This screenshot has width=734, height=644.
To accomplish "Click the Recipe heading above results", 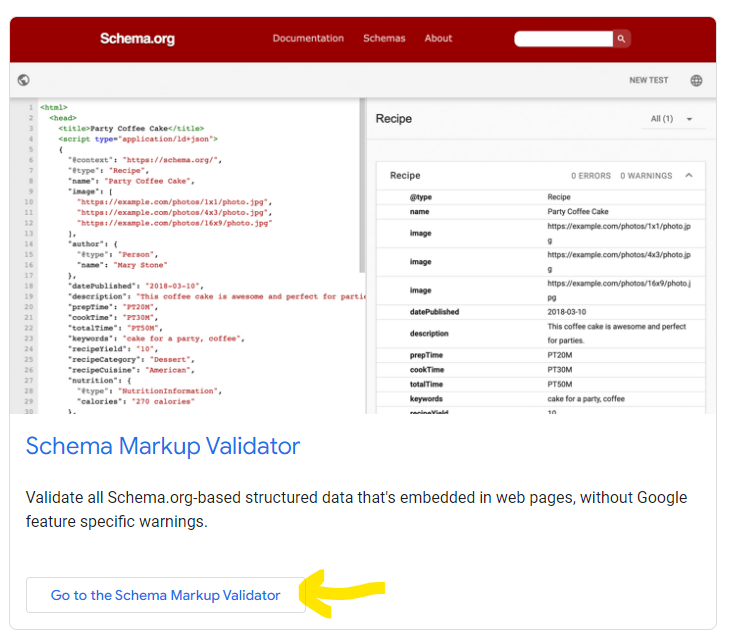I will [x=394, y=119].
